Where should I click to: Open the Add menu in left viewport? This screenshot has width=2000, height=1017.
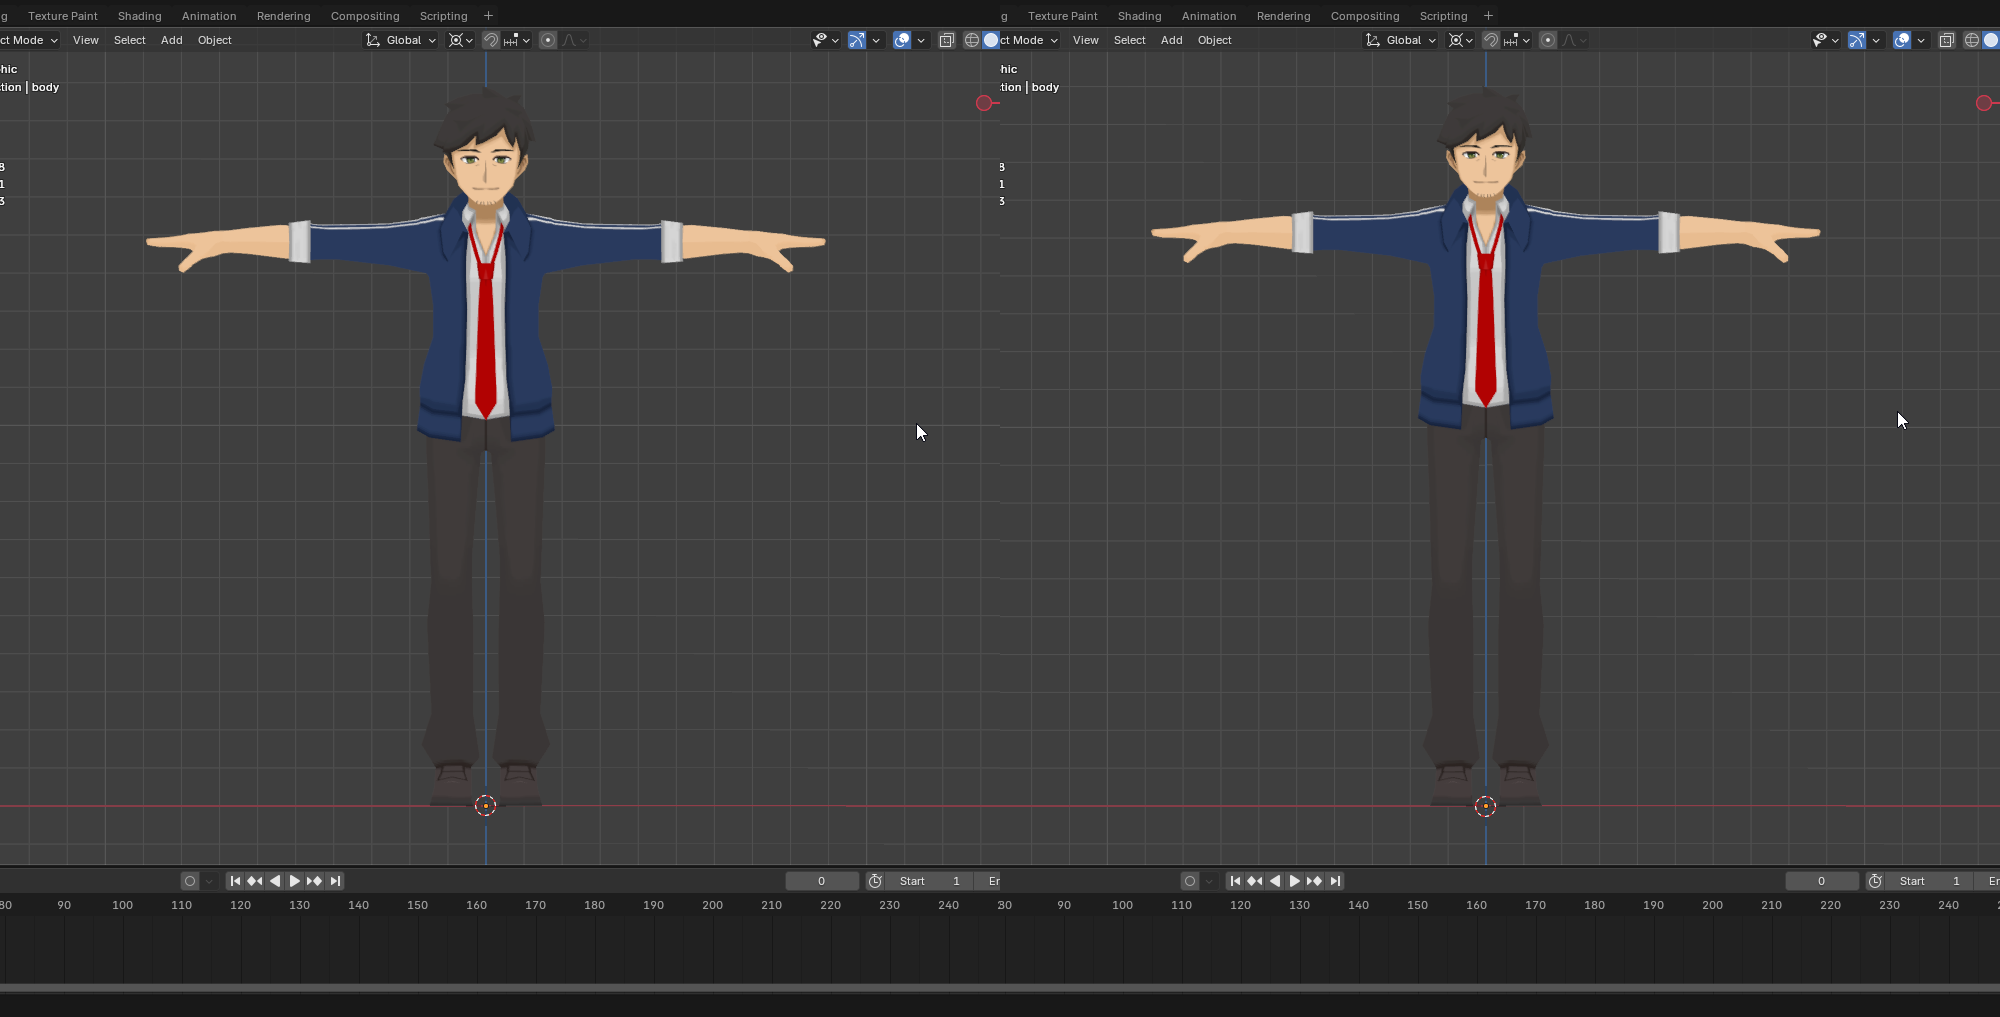click(x=171, y=40)
